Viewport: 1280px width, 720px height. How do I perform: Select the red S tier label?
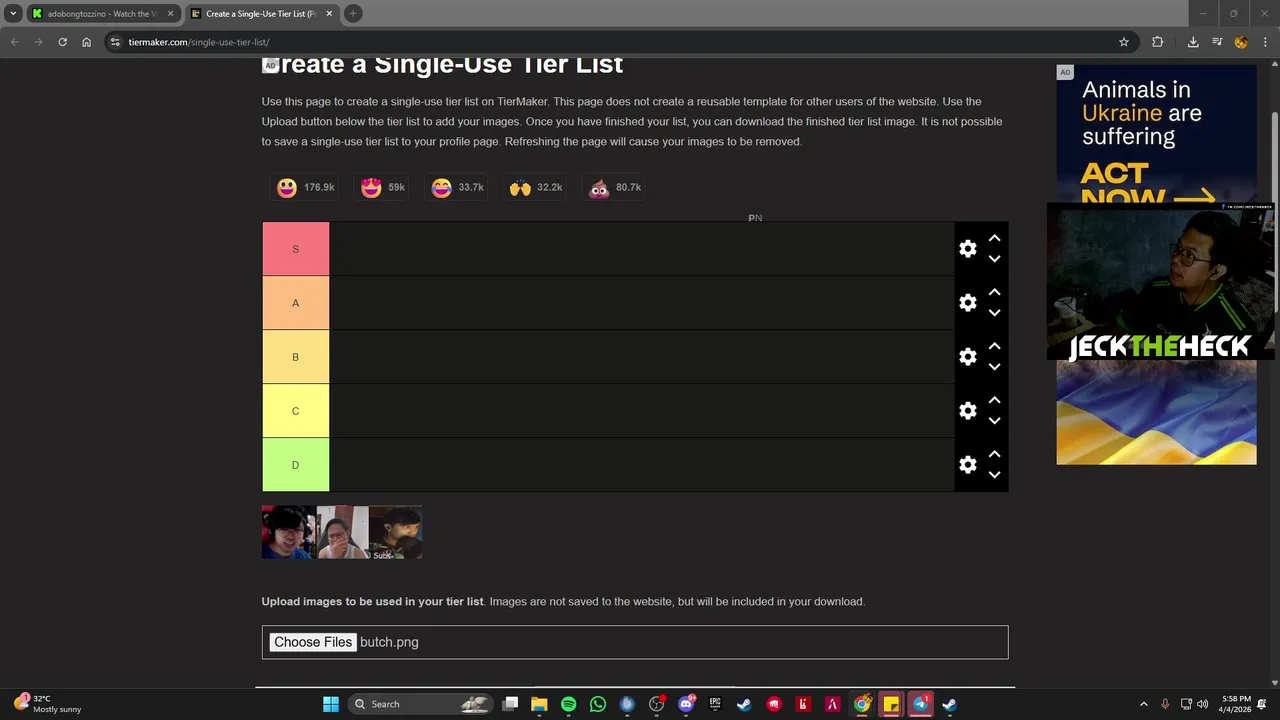click(x=295, y=249)
